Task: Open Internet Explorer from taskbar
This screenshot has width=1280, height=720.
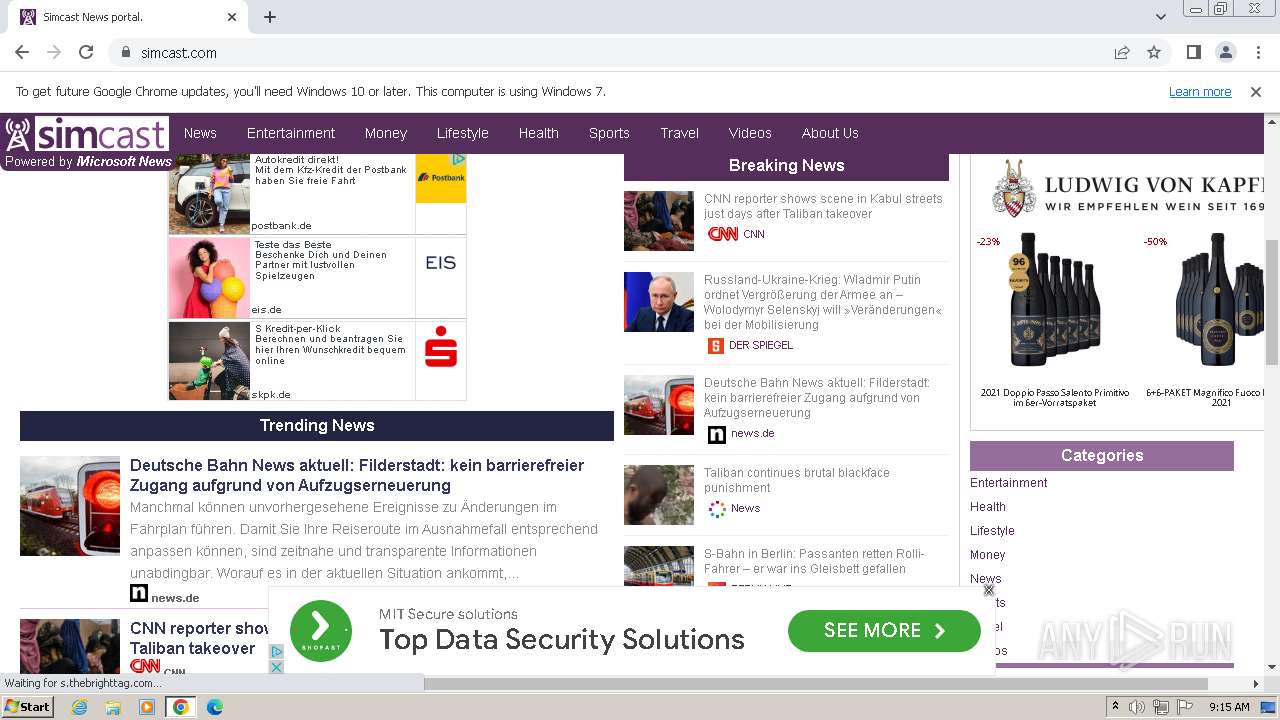Action: (80, 707)
